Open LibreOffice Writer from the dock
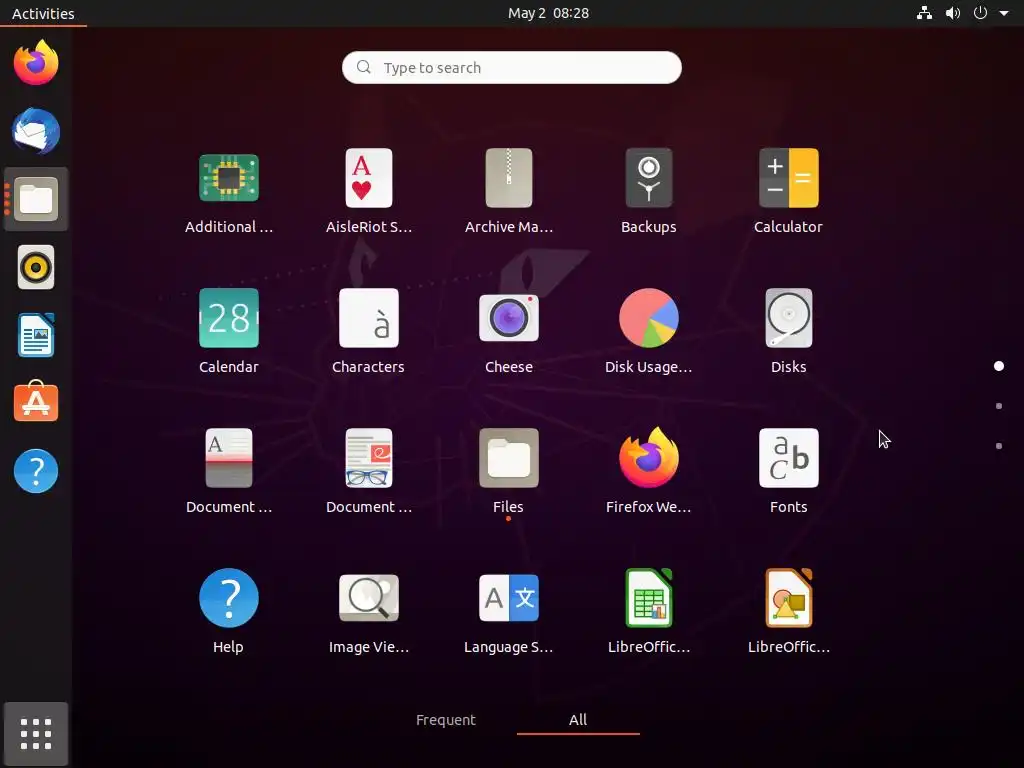 pyautogui.click(x=36, y=335)
